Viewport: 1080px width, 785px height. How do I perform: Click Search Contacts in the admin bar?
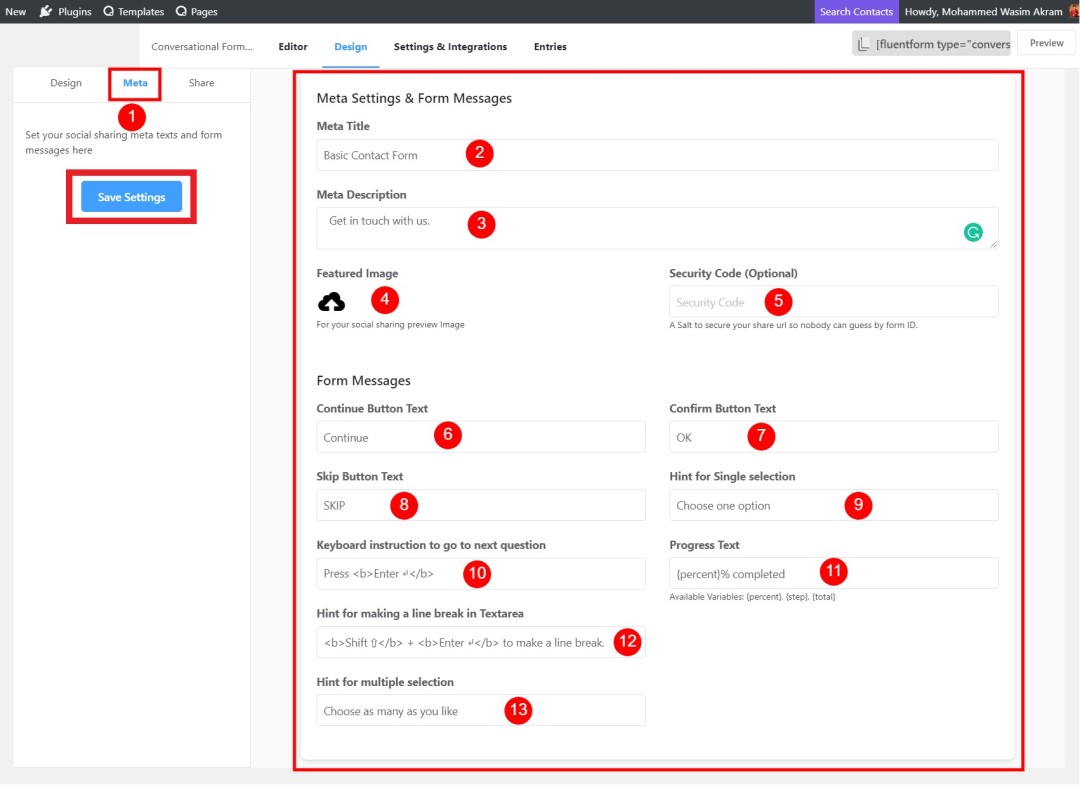tap(856, 11)
